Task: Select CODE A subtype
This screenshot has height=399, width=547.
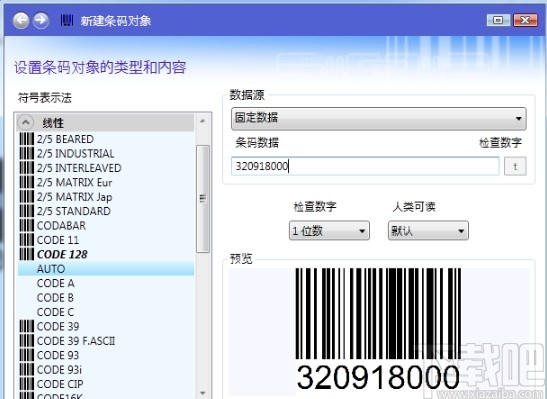Action: coord(56,283)
